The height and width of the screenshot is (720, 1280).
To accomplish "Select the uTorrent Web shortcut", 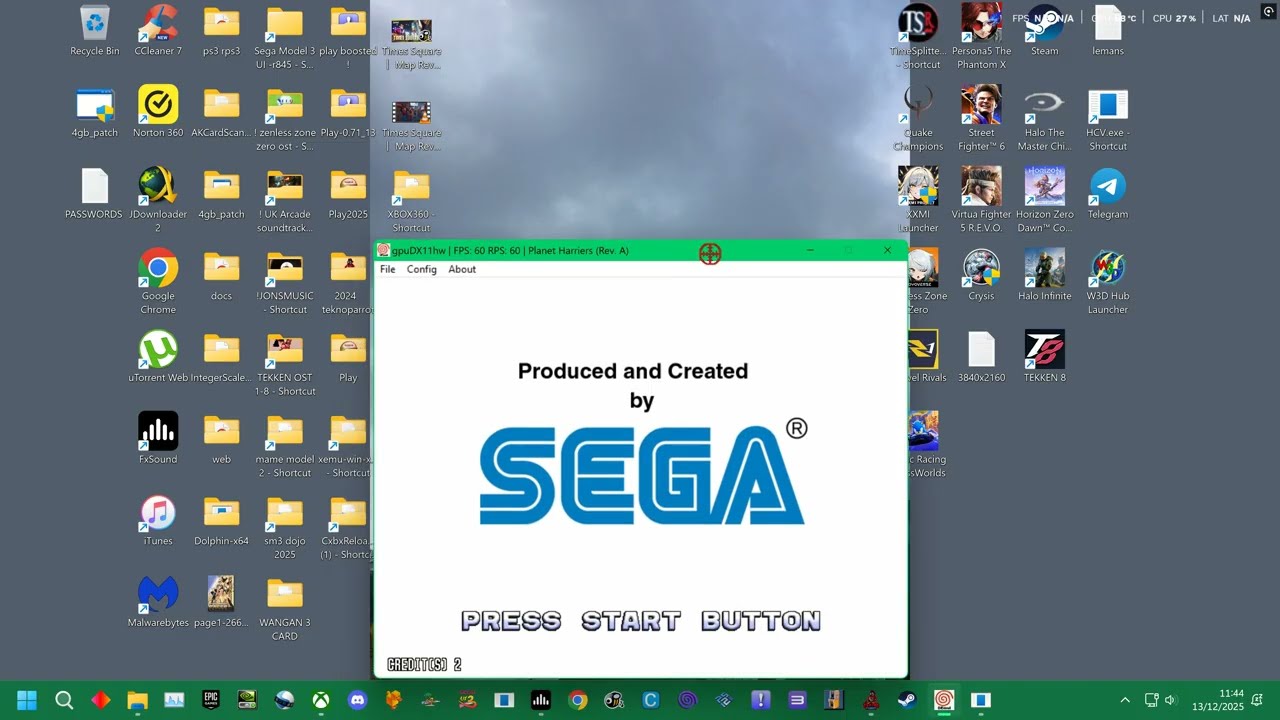I will [158, 357].
